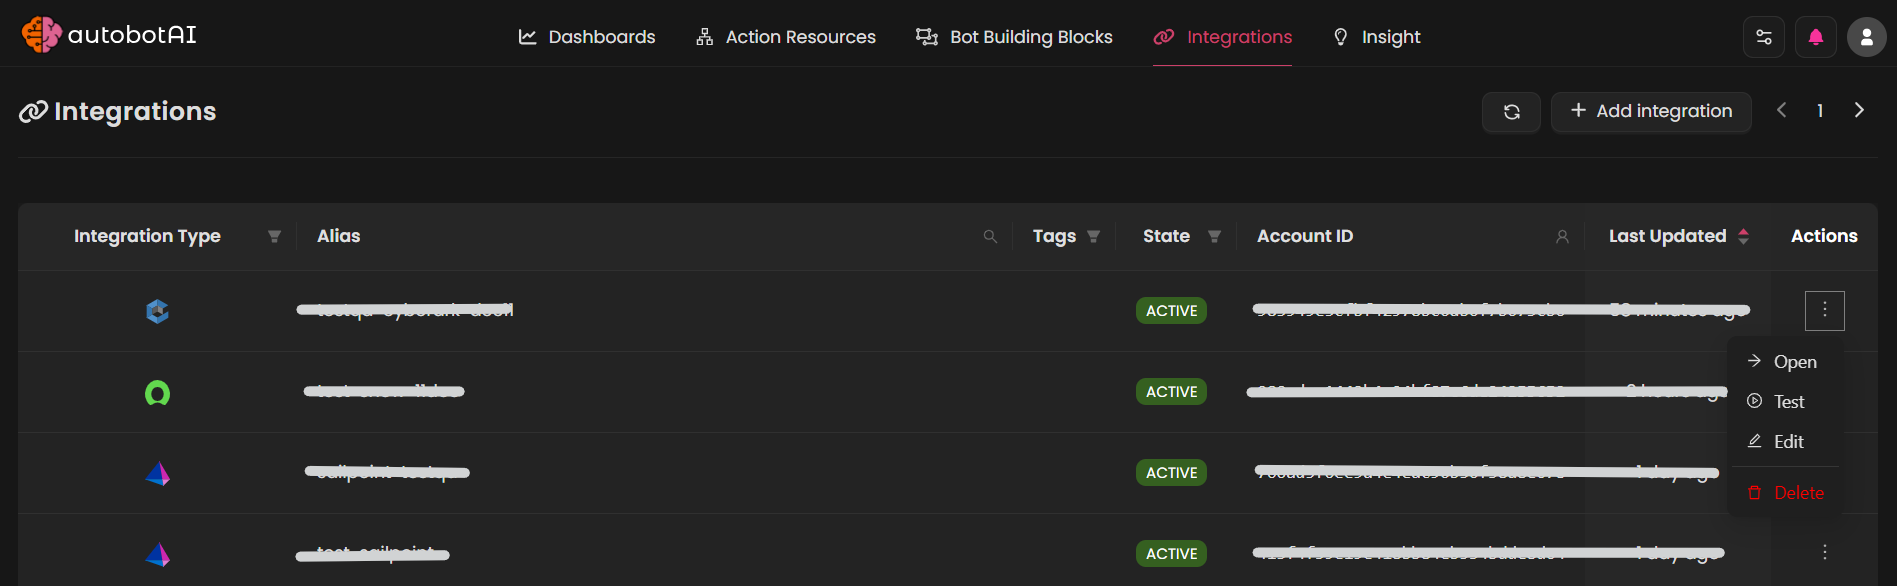Open the Tags column filter
1897x586 pixels.
1093,237
